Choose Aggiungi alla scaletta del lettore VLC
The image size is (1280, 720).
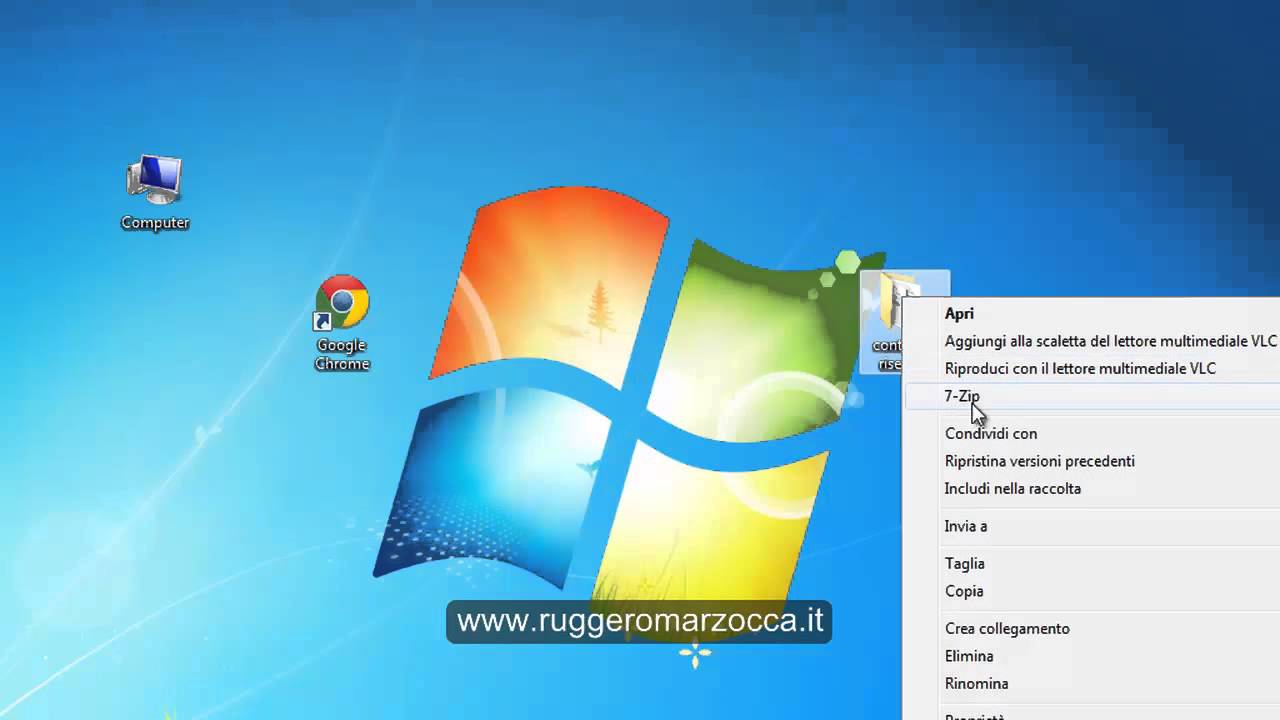(1091, 341)
